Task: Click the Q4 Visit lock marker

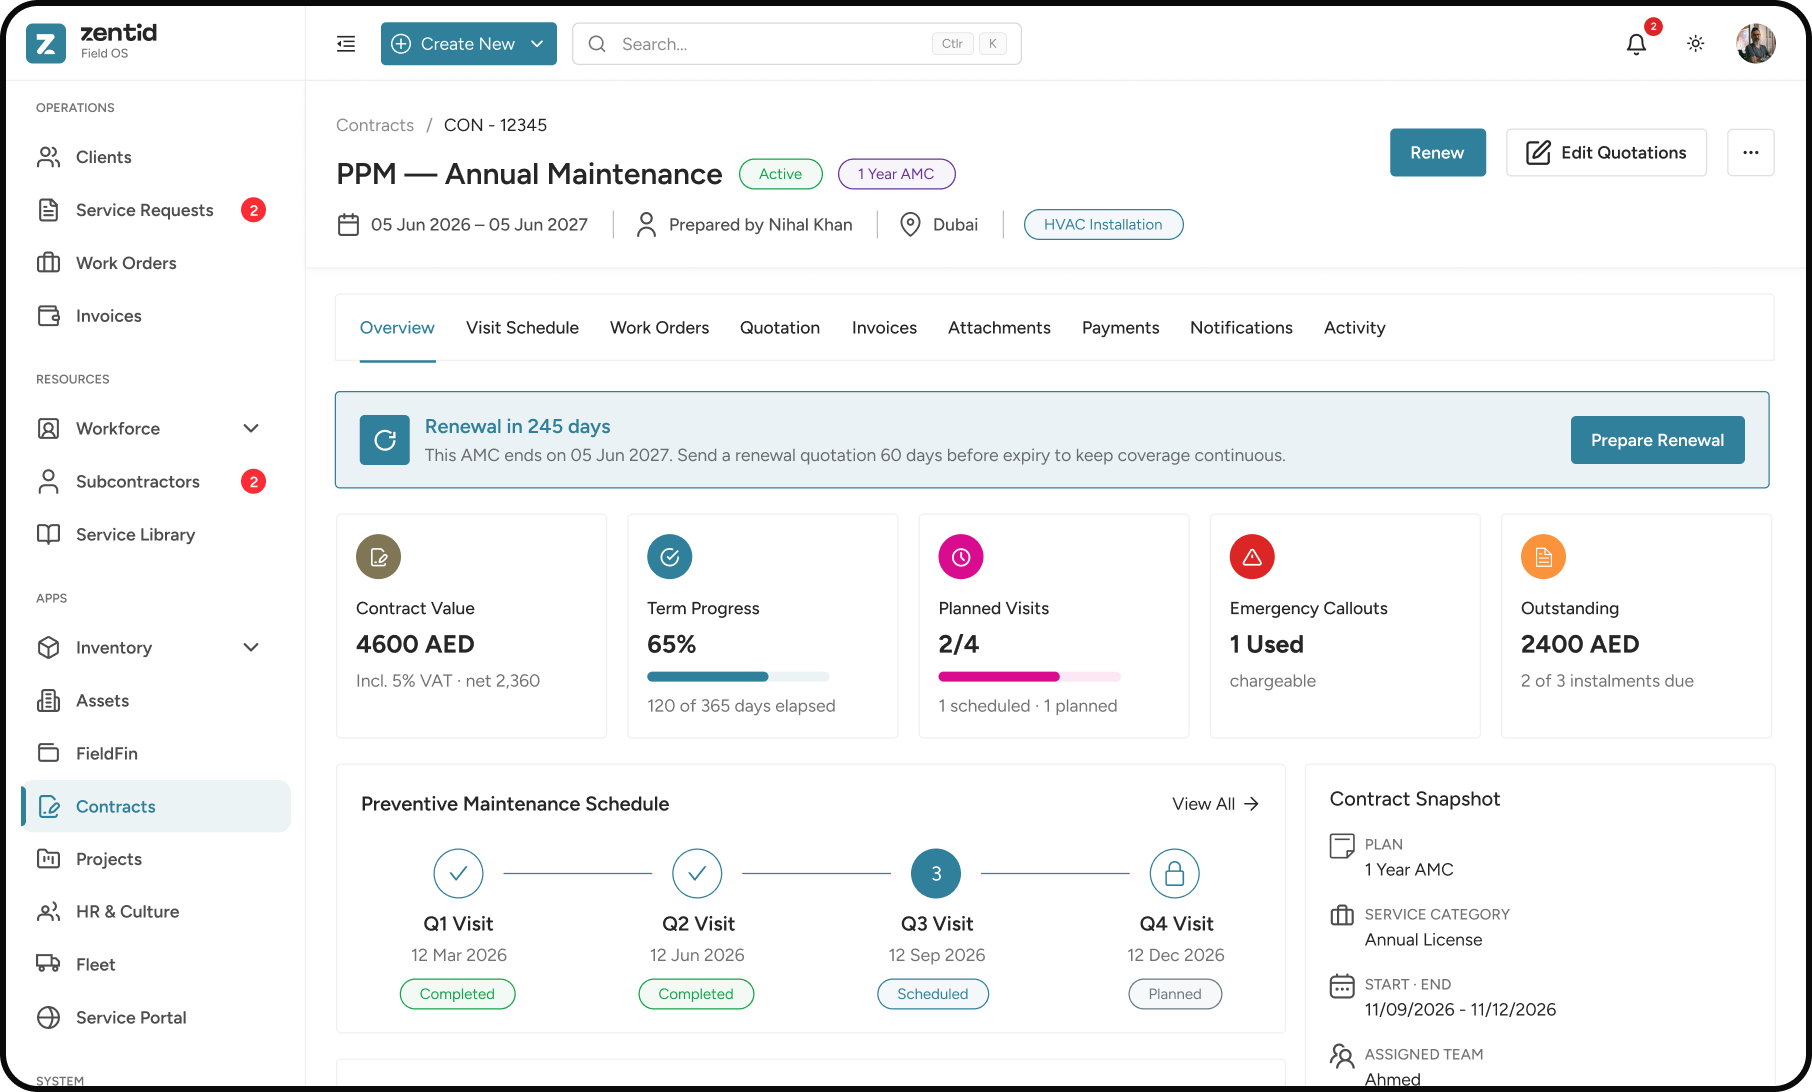Action: [1175, 874]
